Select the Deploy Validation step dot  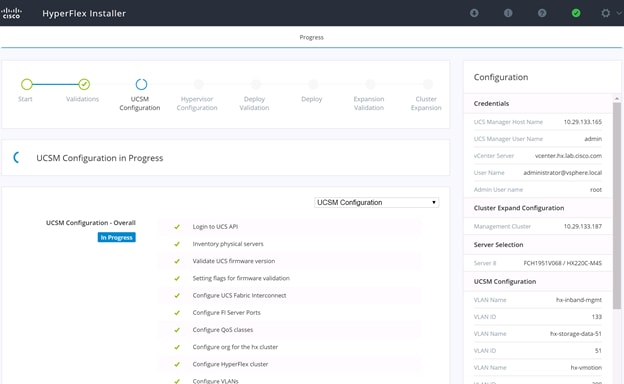pos(256,84)
